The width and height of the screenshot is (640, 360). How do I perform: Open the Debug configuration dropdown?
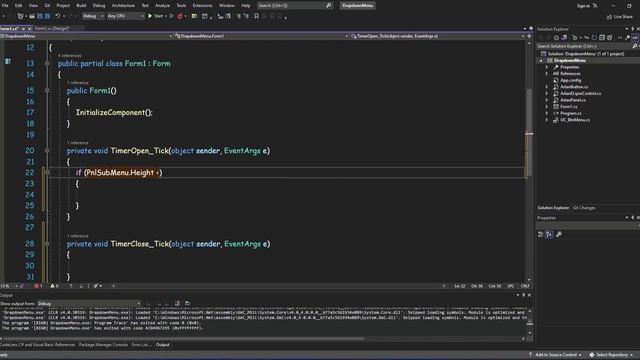click(93, 16)
